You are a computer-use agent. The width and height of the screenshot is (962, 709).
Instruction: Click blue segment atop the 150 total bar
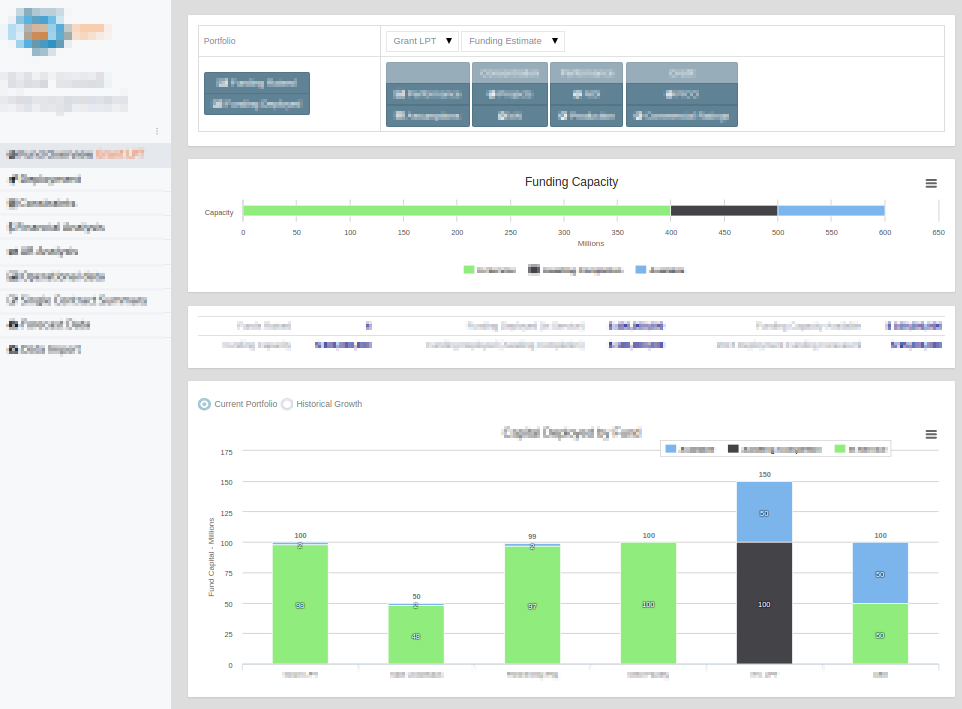tap(764, 513)
